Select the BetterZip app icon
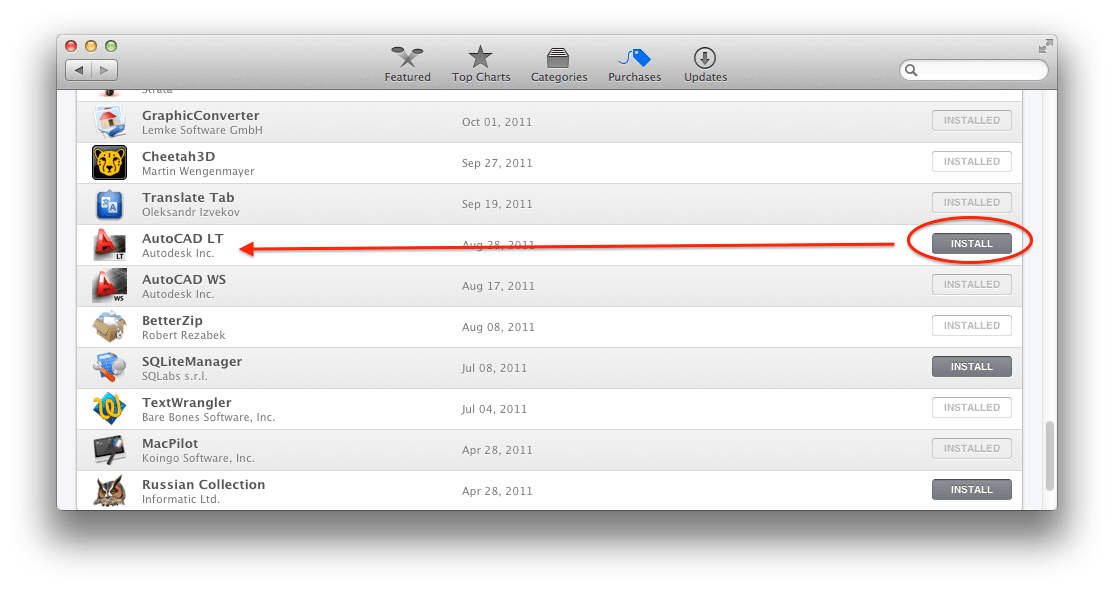Screen dimensions: 1114x589 pos(109,327)
